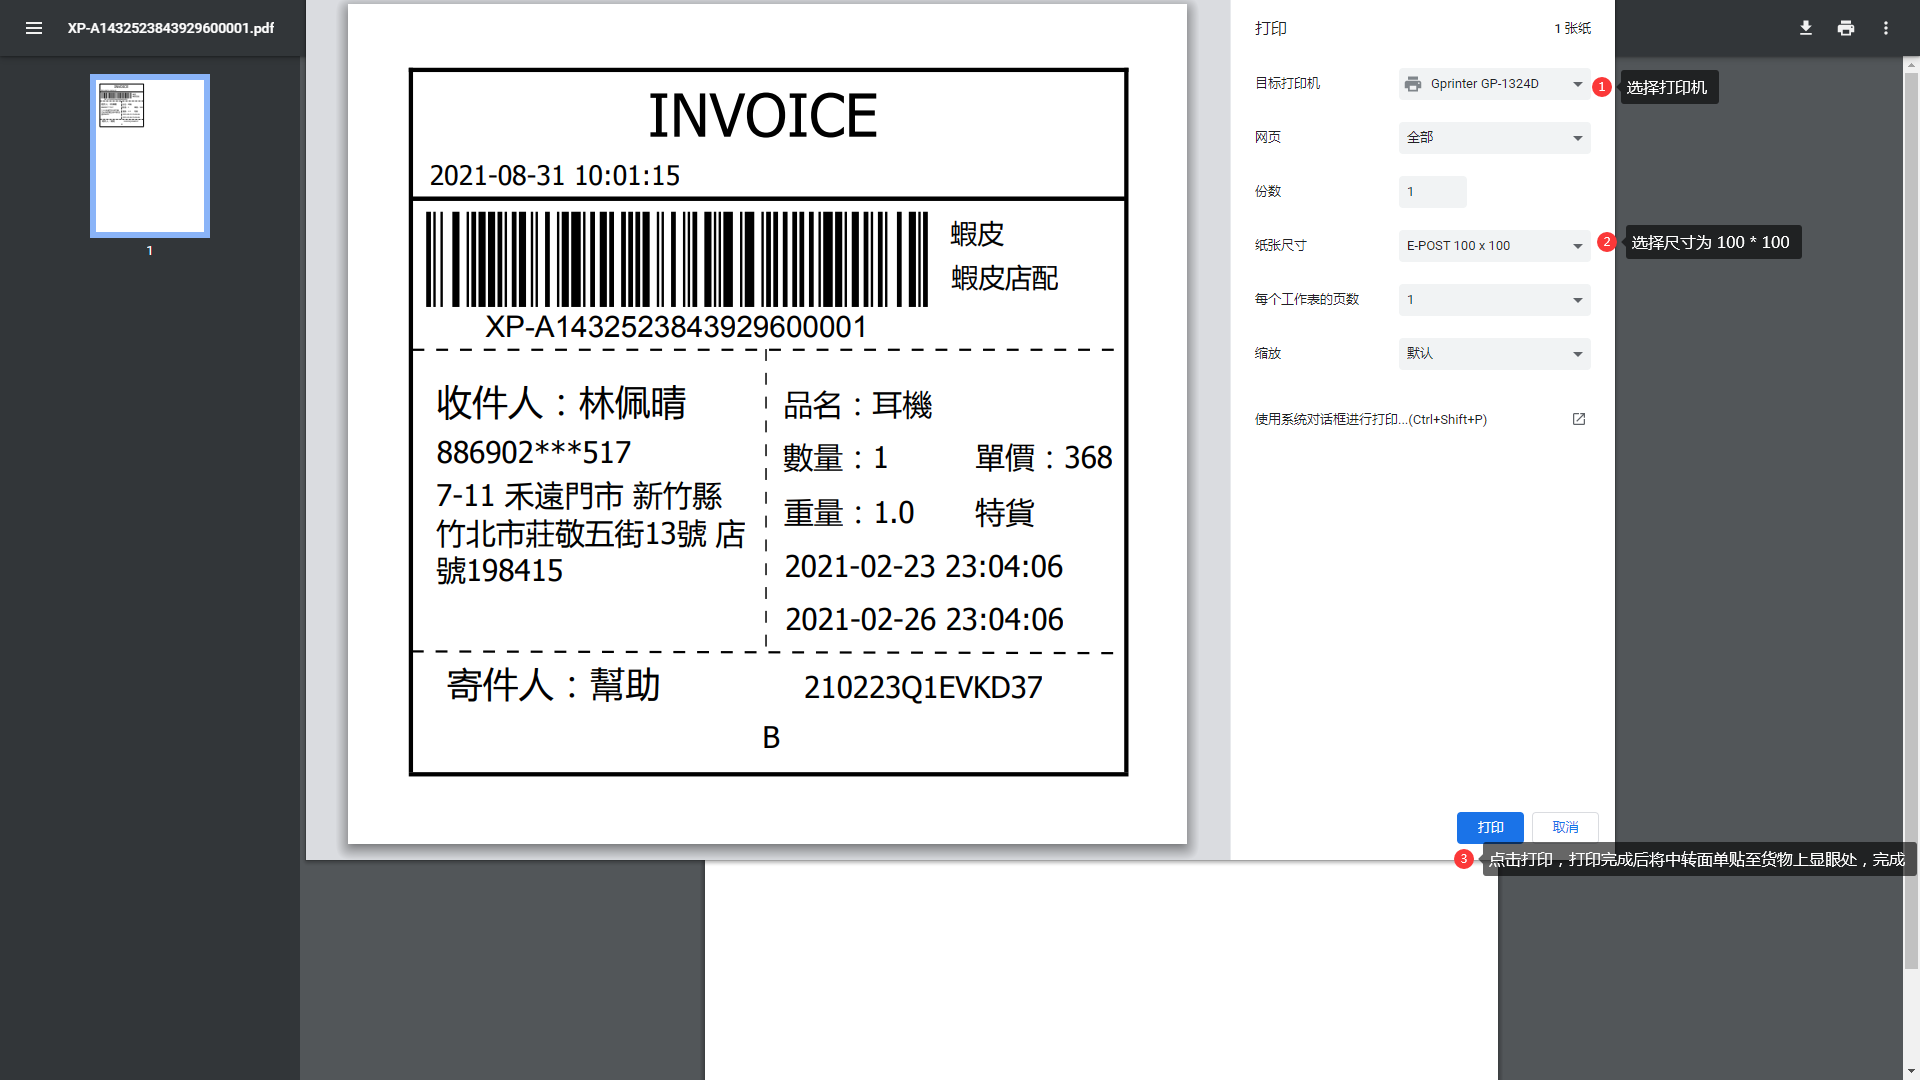The image size is (1920, 1080).
Task: Click 使用系统对话框进行打印 link
Action: (x=1370, y=420)
